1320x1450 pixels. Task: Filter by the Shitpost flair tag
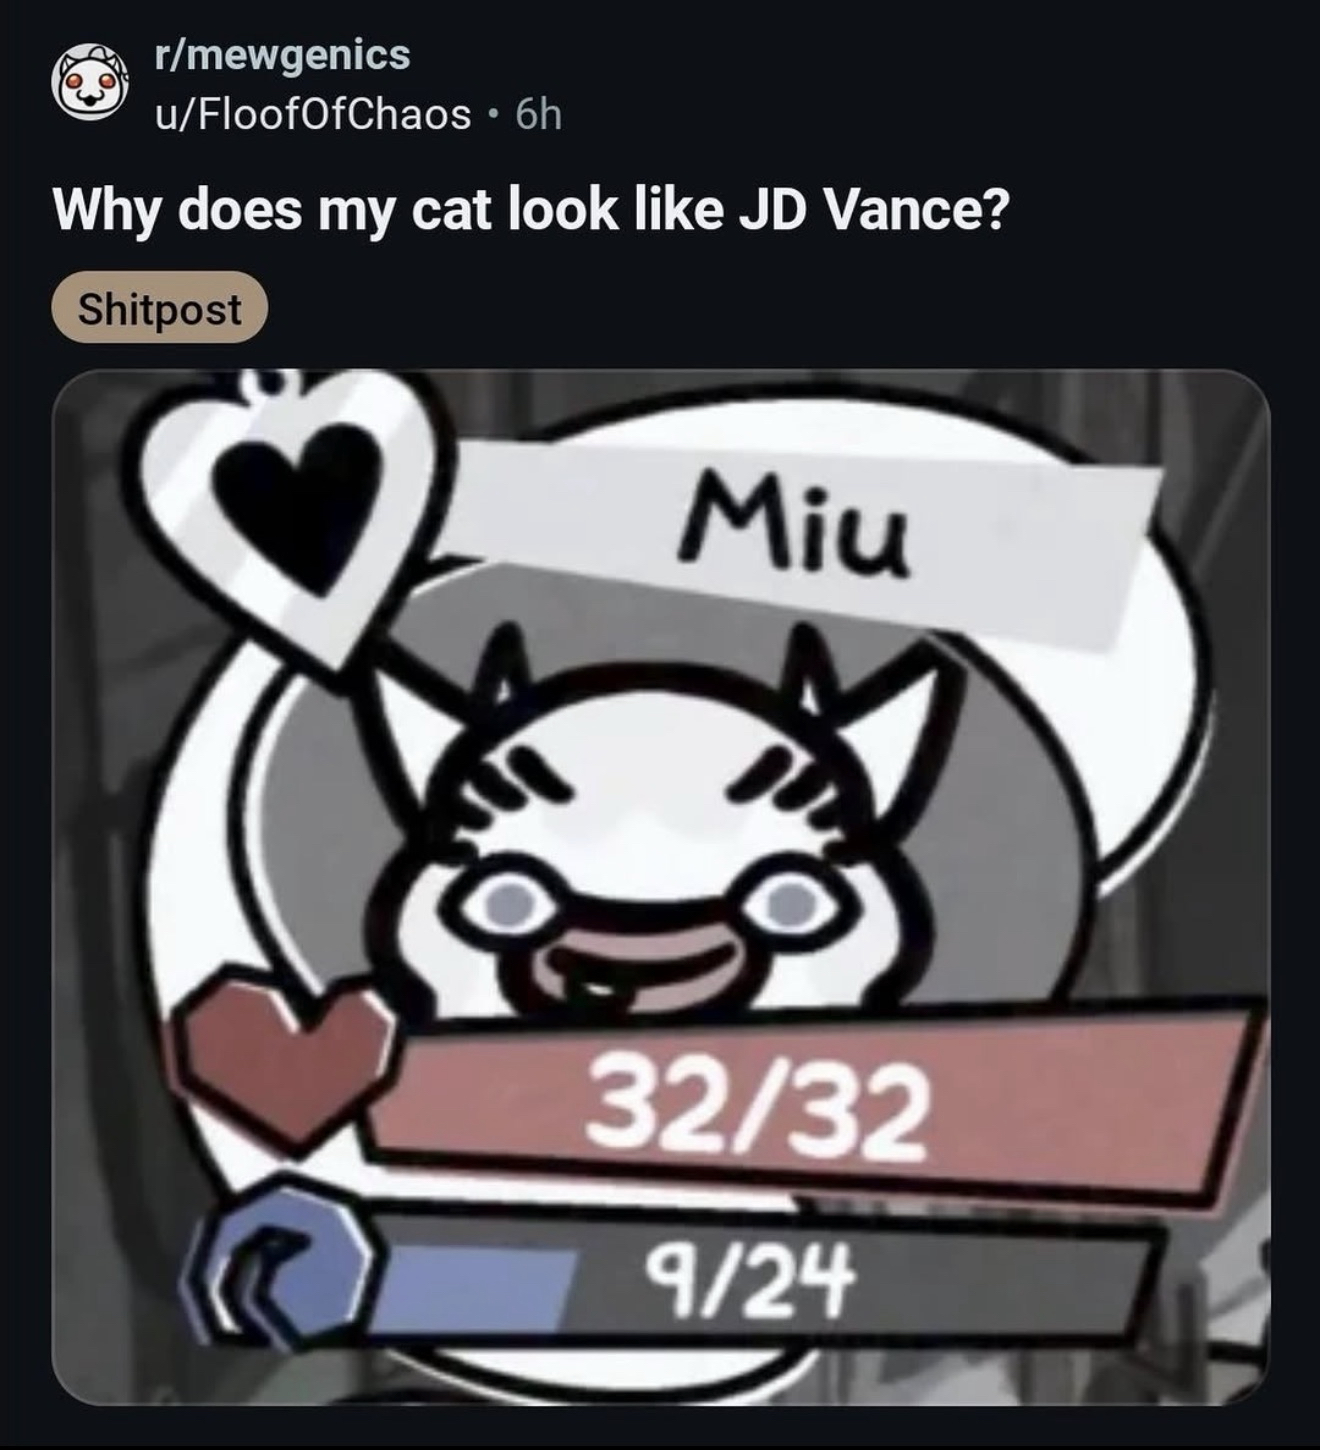(160, 308)
